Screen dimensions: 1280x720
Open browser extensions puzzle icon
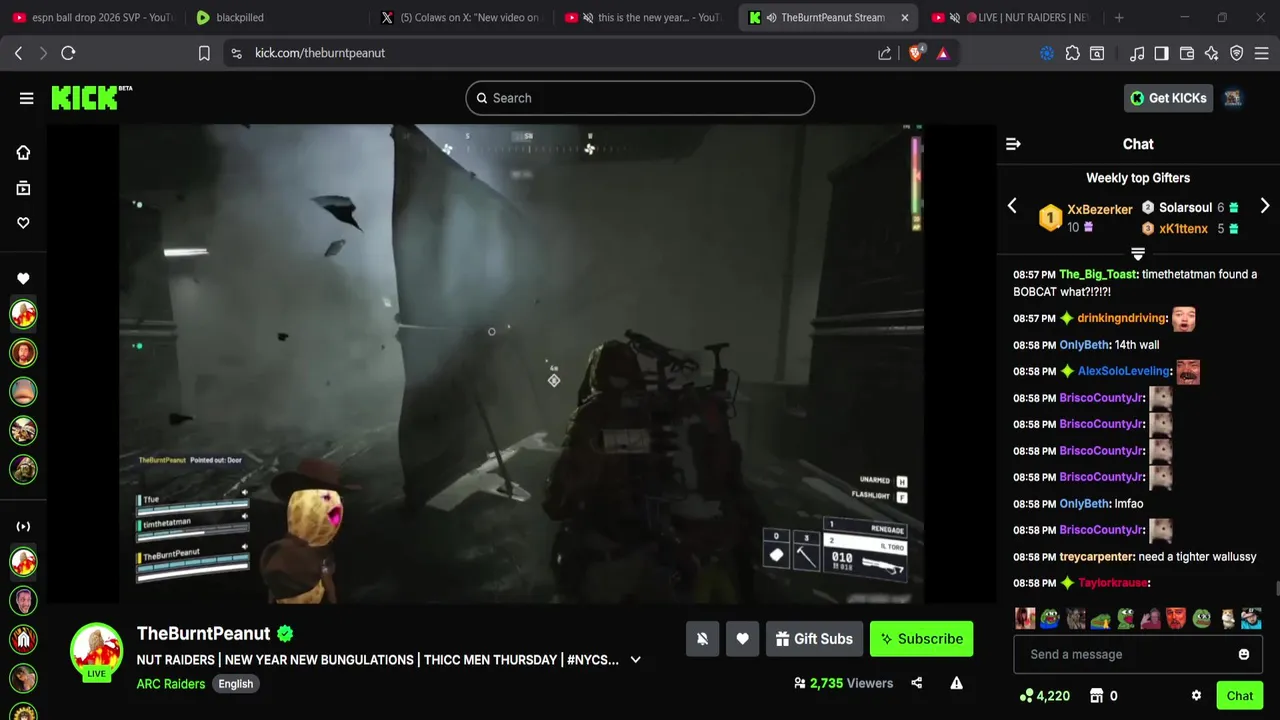pos(1072,53)
